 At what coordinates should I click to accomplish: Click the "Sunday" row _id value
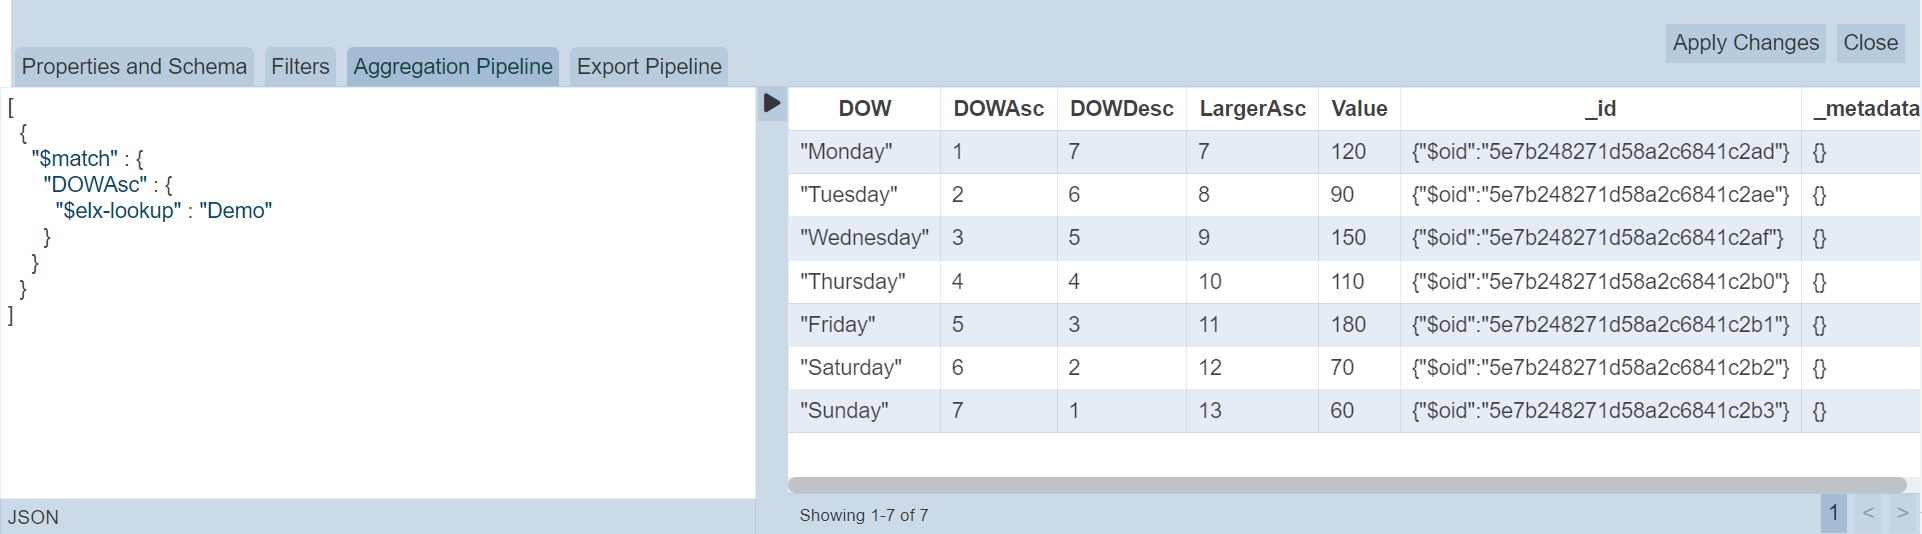1600,411
